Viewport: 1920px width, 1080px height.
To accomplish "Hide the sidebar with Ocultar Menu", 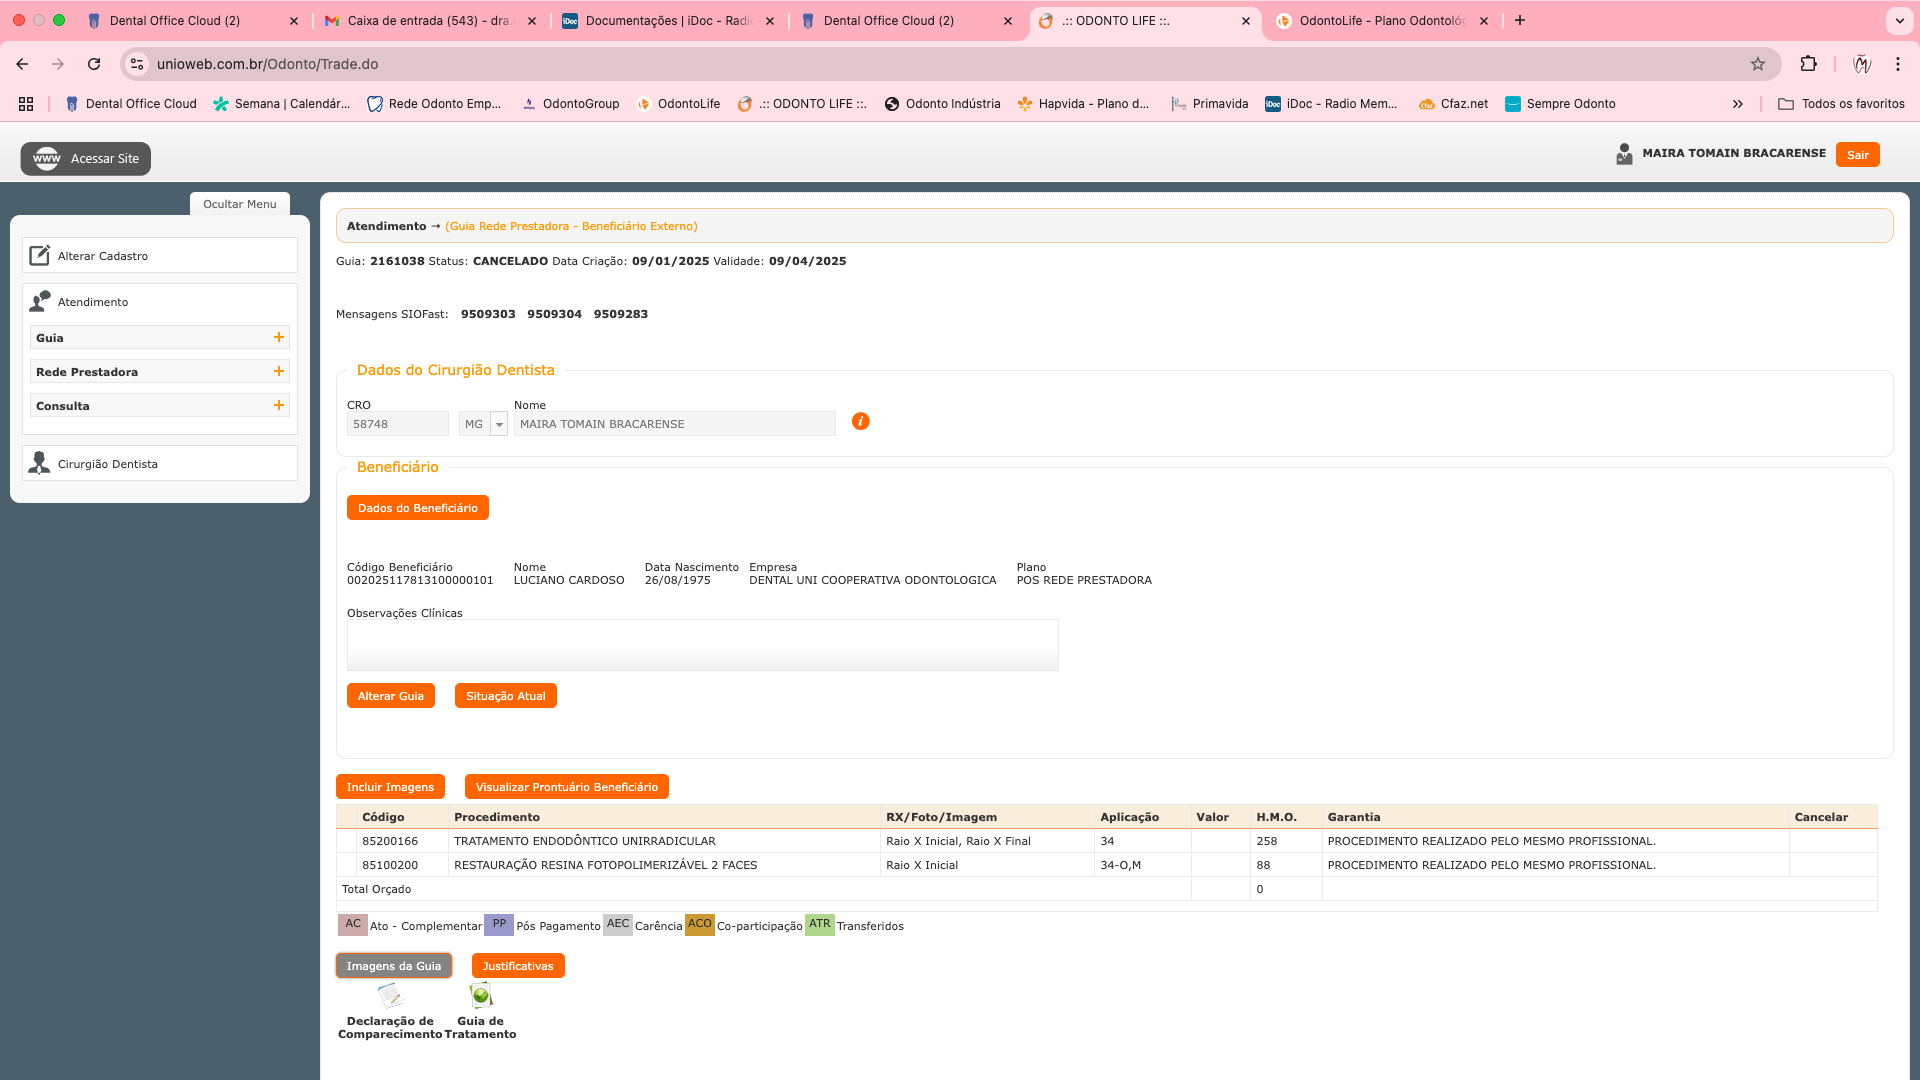I will [240, 204].
